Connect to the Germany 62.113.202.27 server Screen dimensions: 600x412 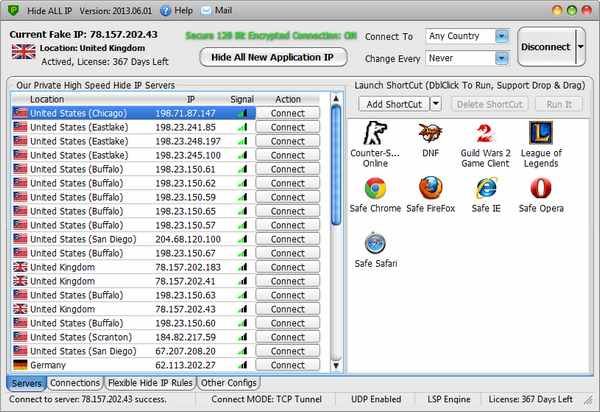[x=287, y=365]
